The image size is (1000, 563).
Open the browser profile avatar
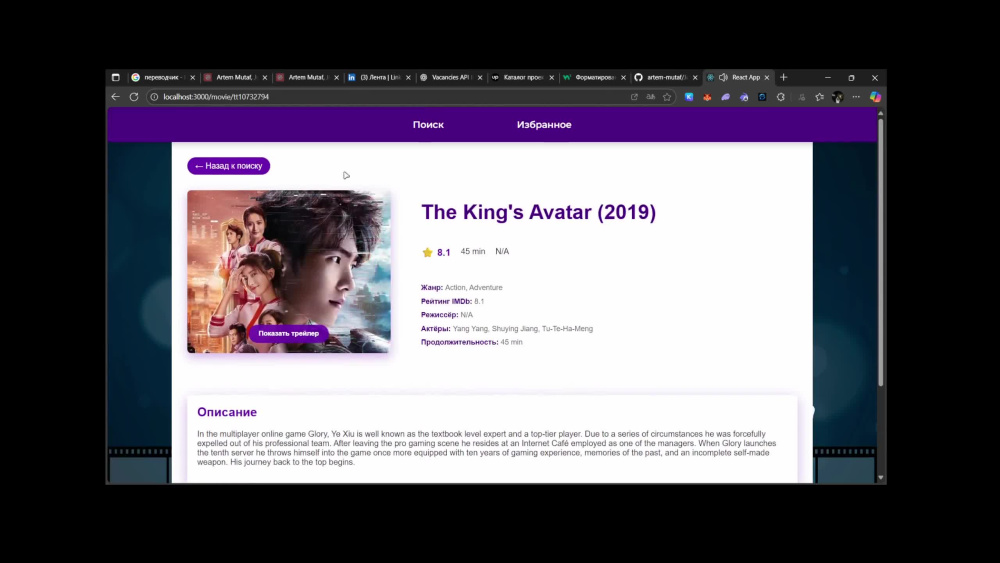pyautogui.click(x=838, y=97)
